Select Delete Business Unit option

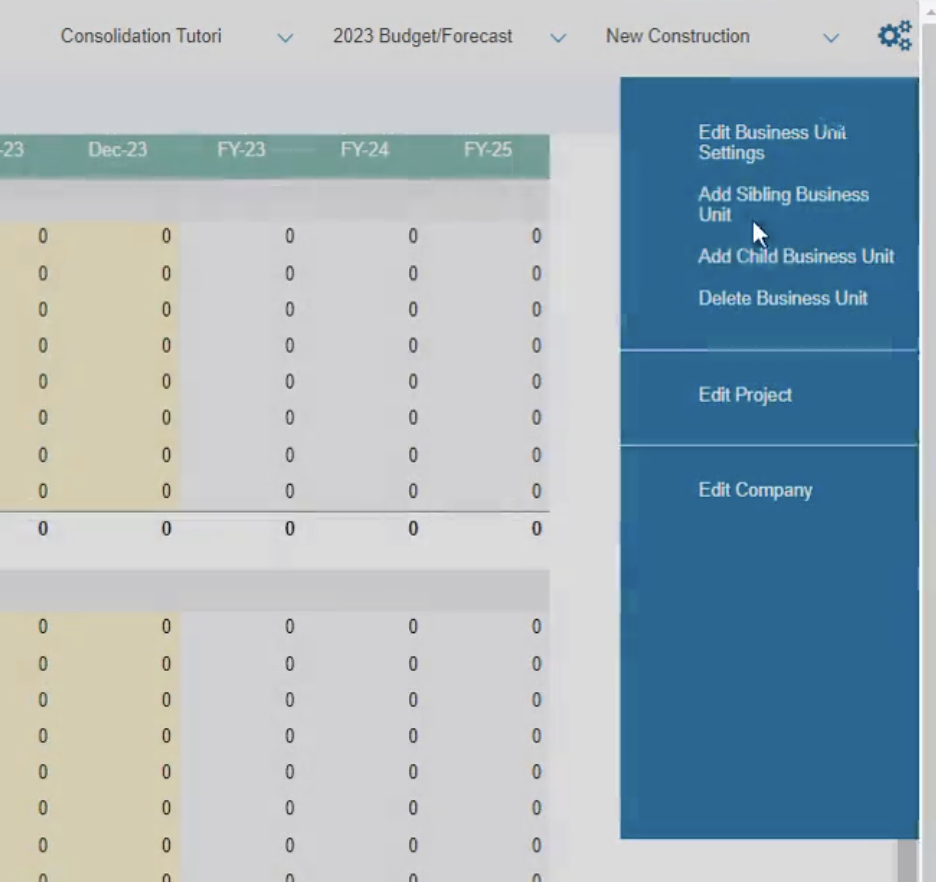[782, 299]
